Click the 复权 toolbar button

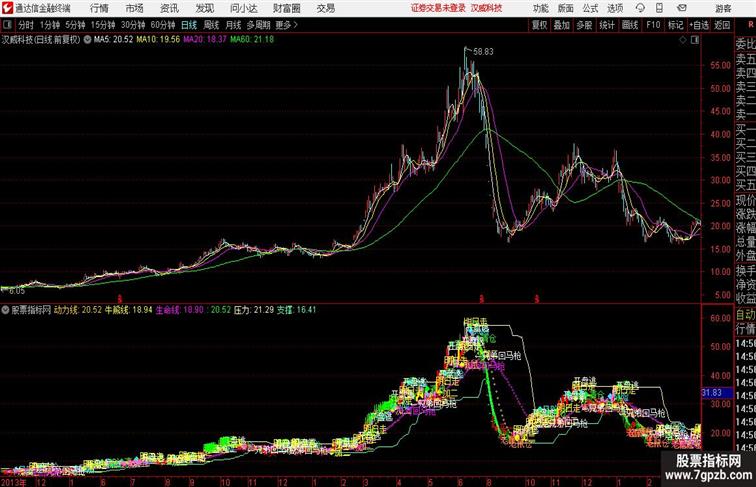coord(539,25)
